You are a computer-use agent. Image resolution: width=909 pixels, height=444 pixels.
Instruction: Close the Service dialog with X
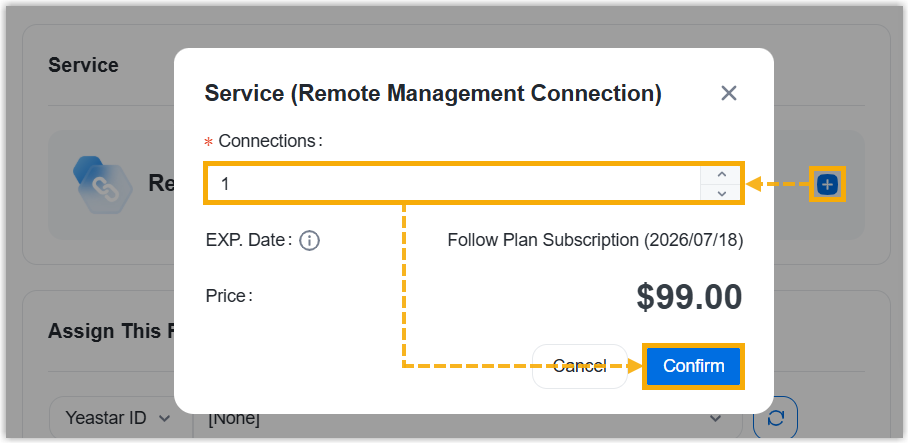click(x=729, y=93)
